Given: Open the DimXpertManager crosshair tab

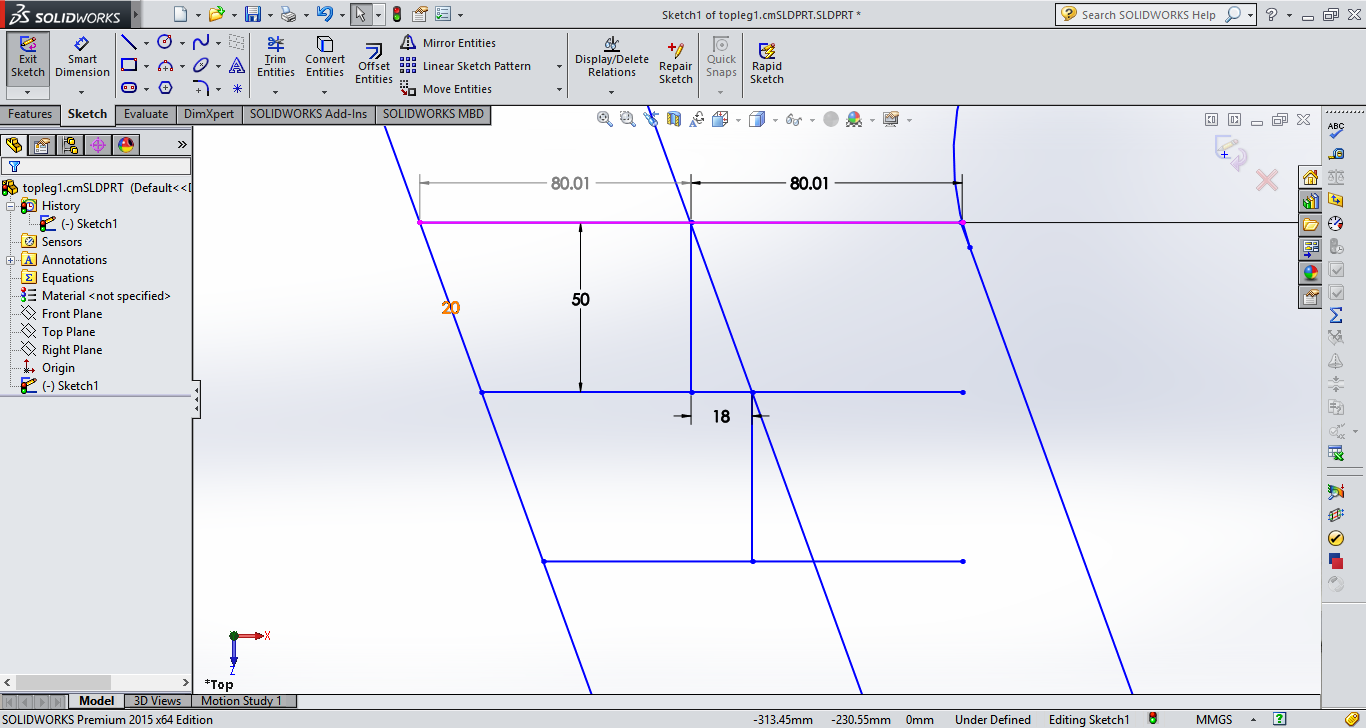Looking at the screenshot, I should point(98,145).
